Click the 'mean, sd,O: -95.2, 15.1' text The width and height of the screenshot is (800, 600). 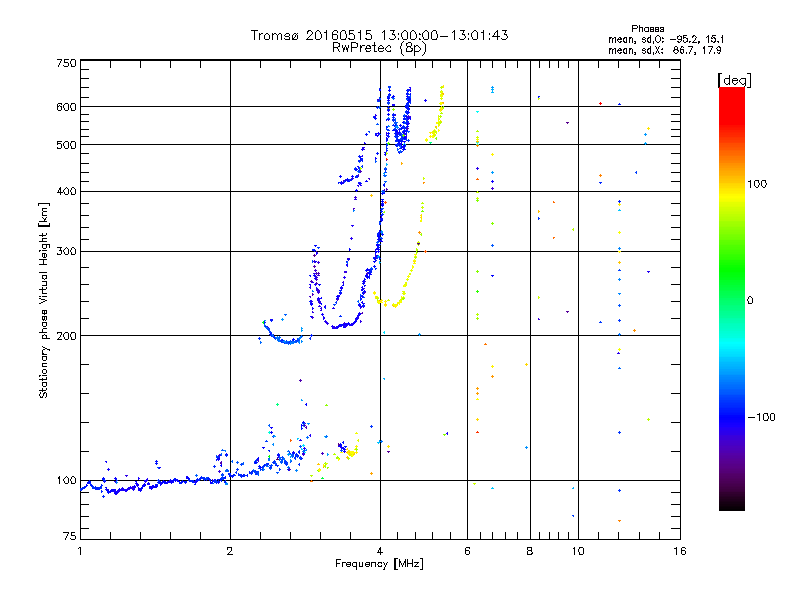click(x=666, y=39)
